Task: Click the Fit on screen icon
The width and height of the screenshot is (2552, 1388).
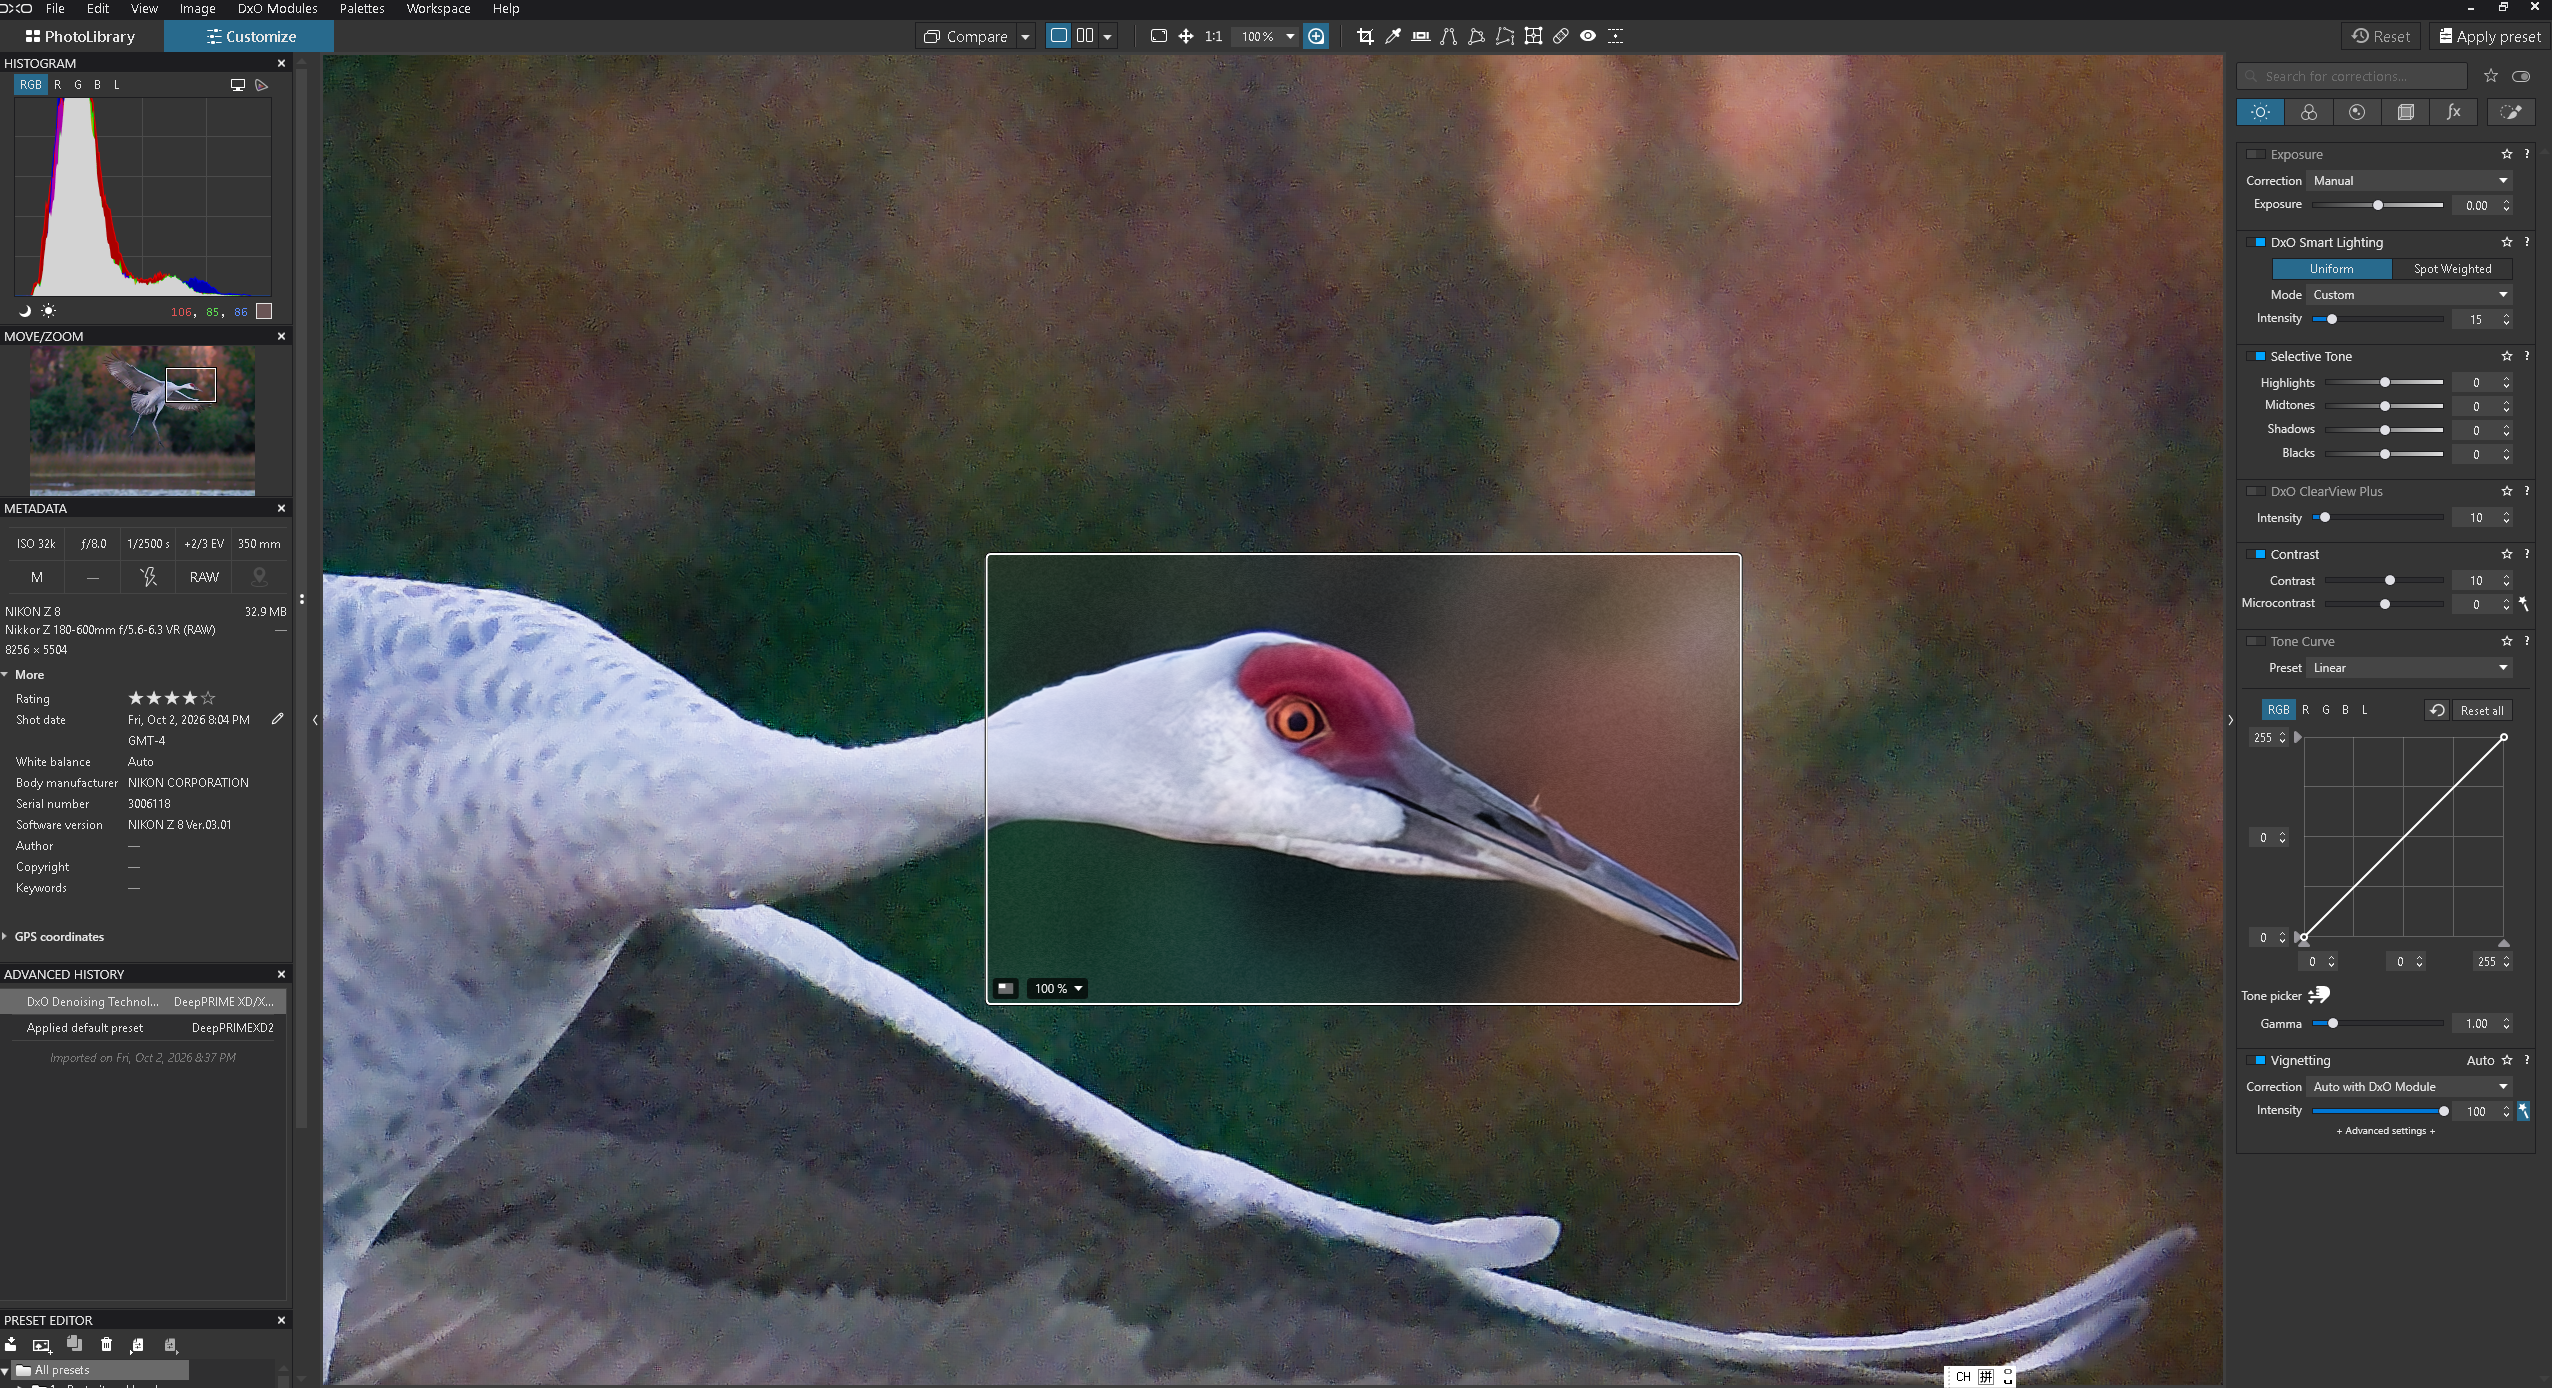Action: coord(1159,36)
